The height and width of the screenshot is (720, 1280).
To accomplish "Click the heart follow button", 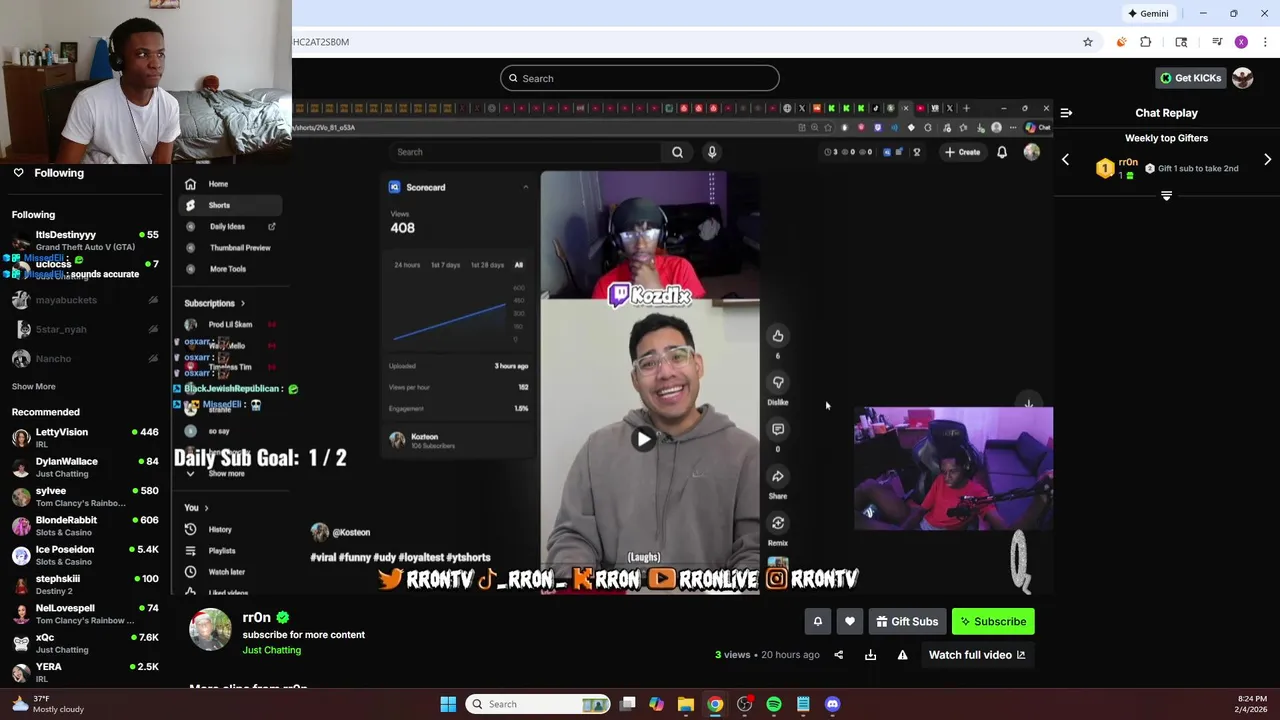I will pyautogui.click(x=849, y=621).
